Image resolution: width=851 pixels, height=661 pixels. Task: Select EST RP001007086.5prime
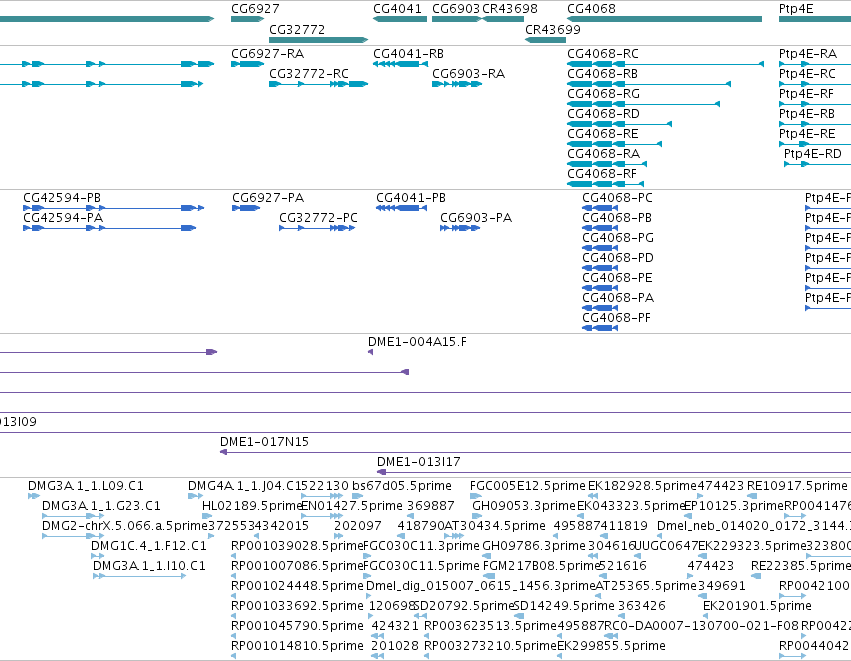coord(297,566)
